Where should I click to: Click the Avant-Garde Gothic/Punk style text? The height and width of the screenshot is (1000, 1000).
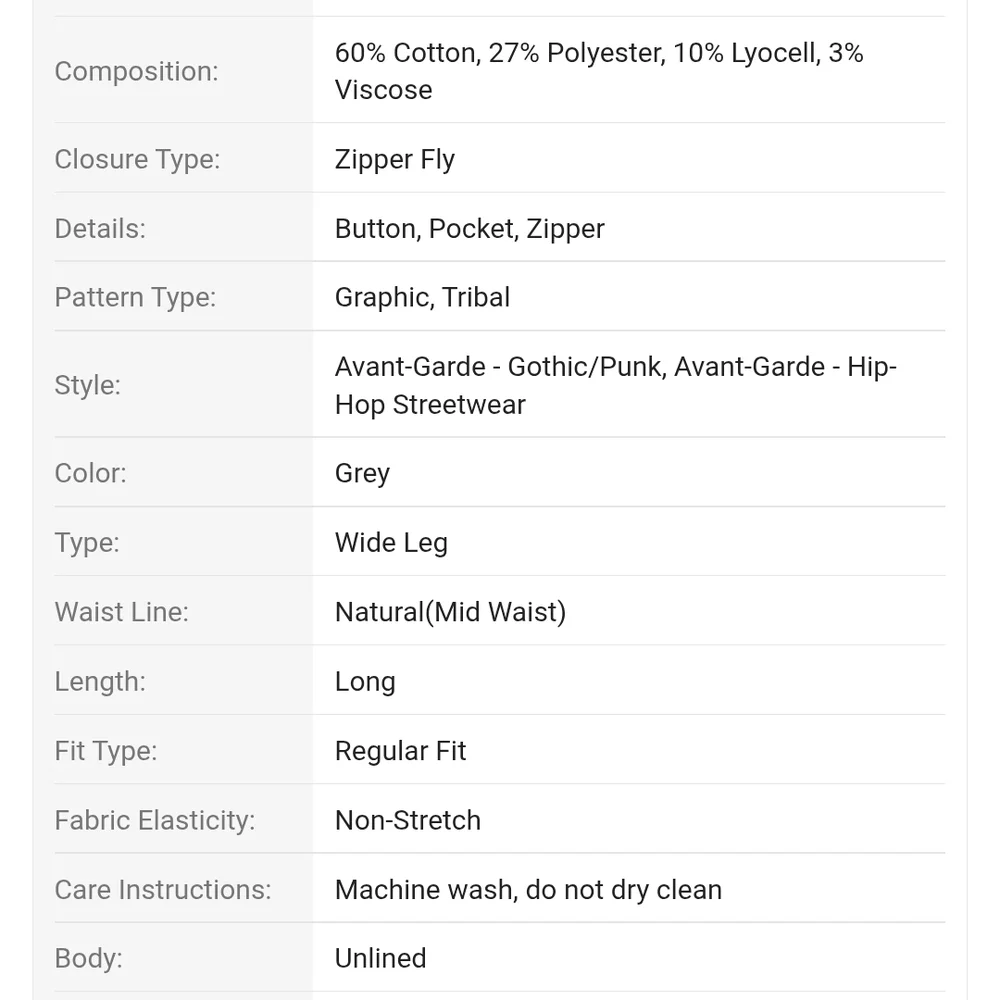[499, 367]
